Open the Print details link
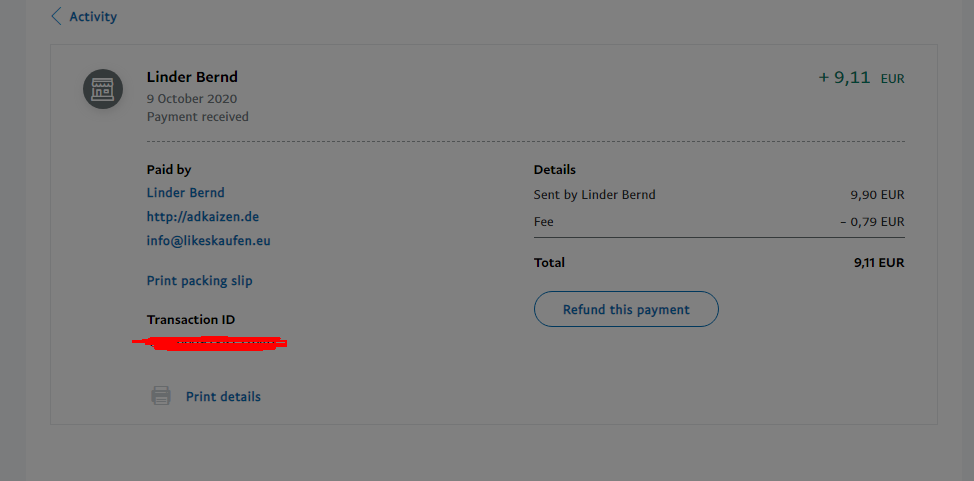 223,397
